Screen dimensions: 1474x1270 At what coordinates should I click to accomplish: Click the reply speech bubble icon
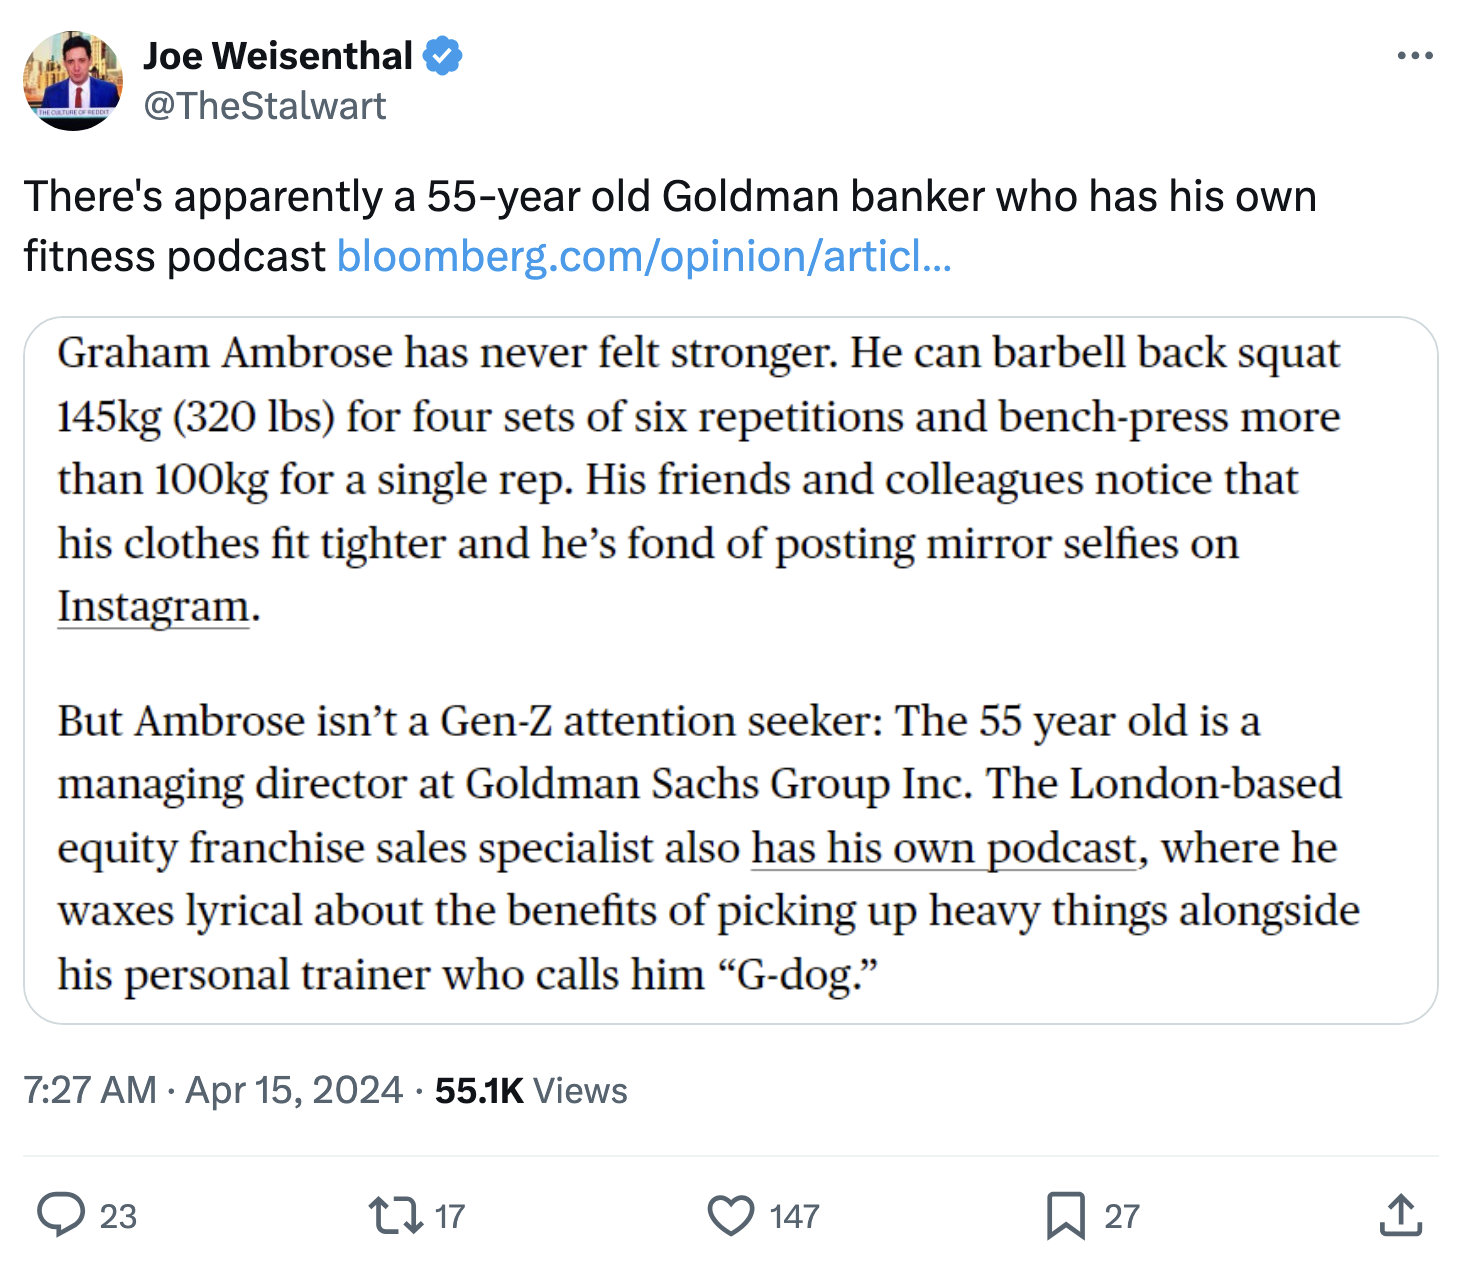point(61,1215)
